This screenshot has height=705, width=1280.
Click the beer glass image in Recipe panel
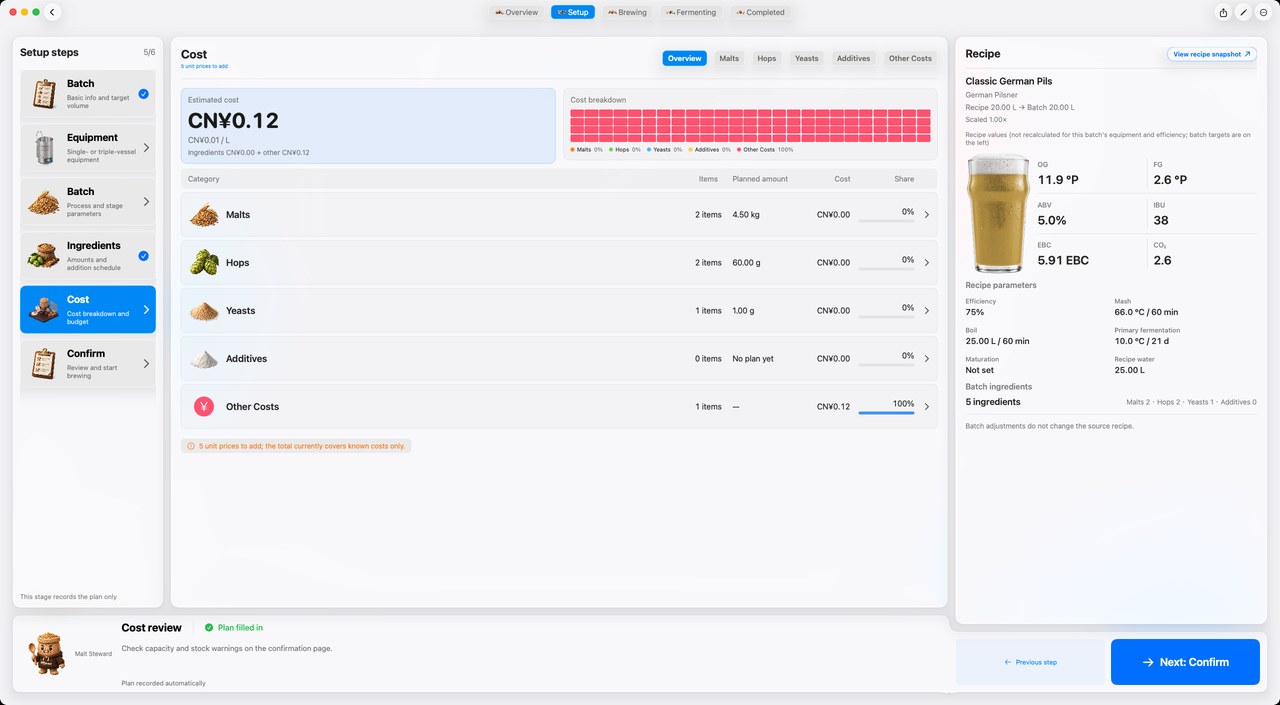tap(1000, 213)
